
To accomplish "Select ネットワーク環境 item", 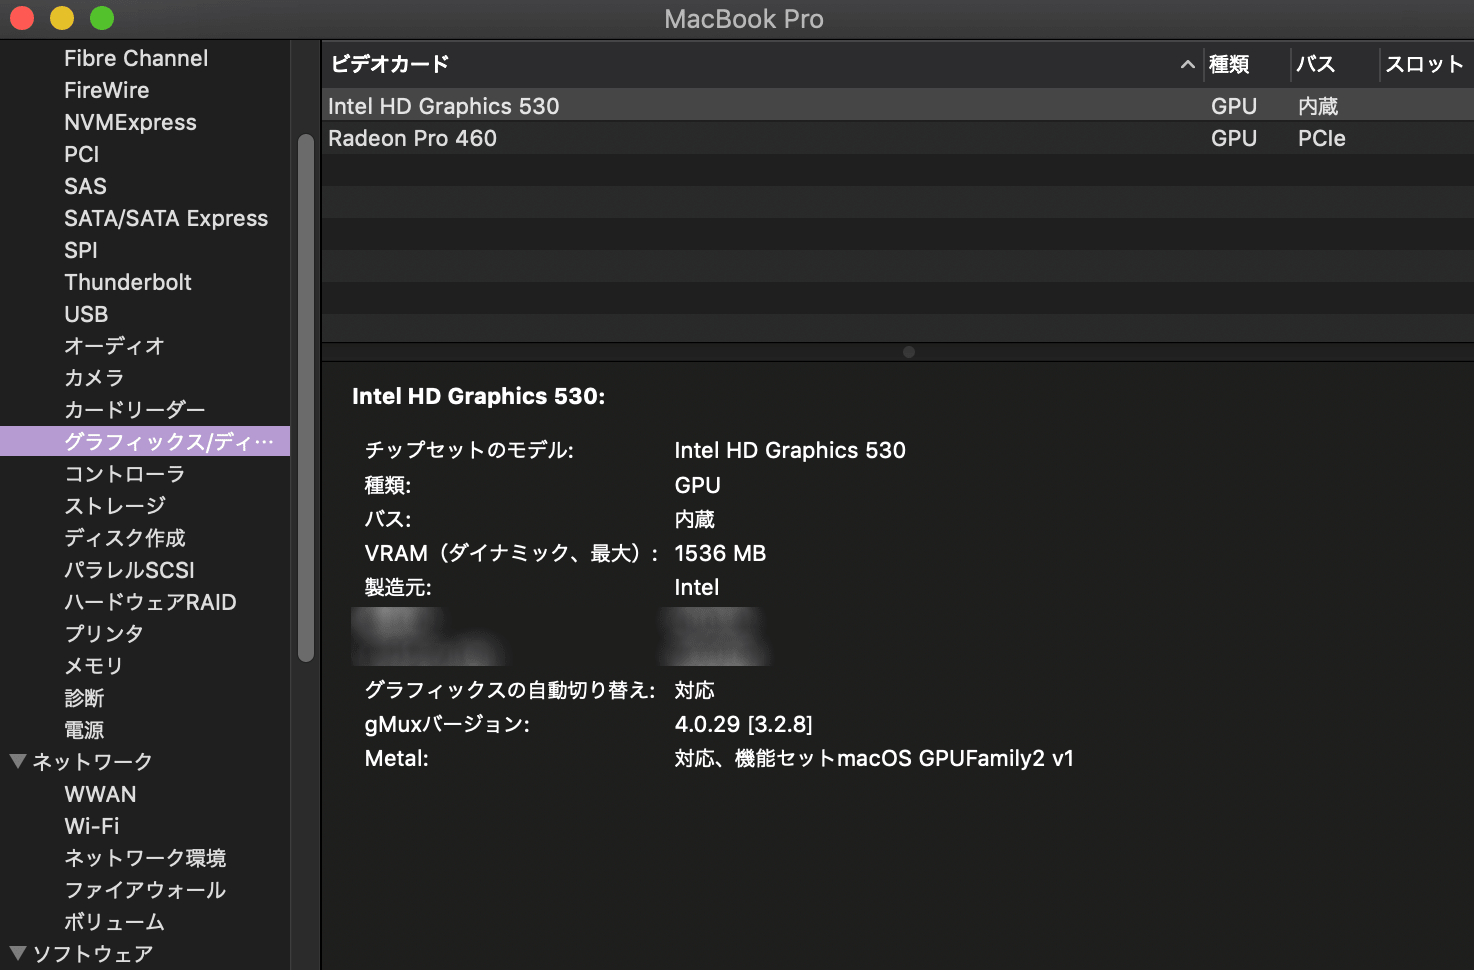I will [x=145, y=858].
